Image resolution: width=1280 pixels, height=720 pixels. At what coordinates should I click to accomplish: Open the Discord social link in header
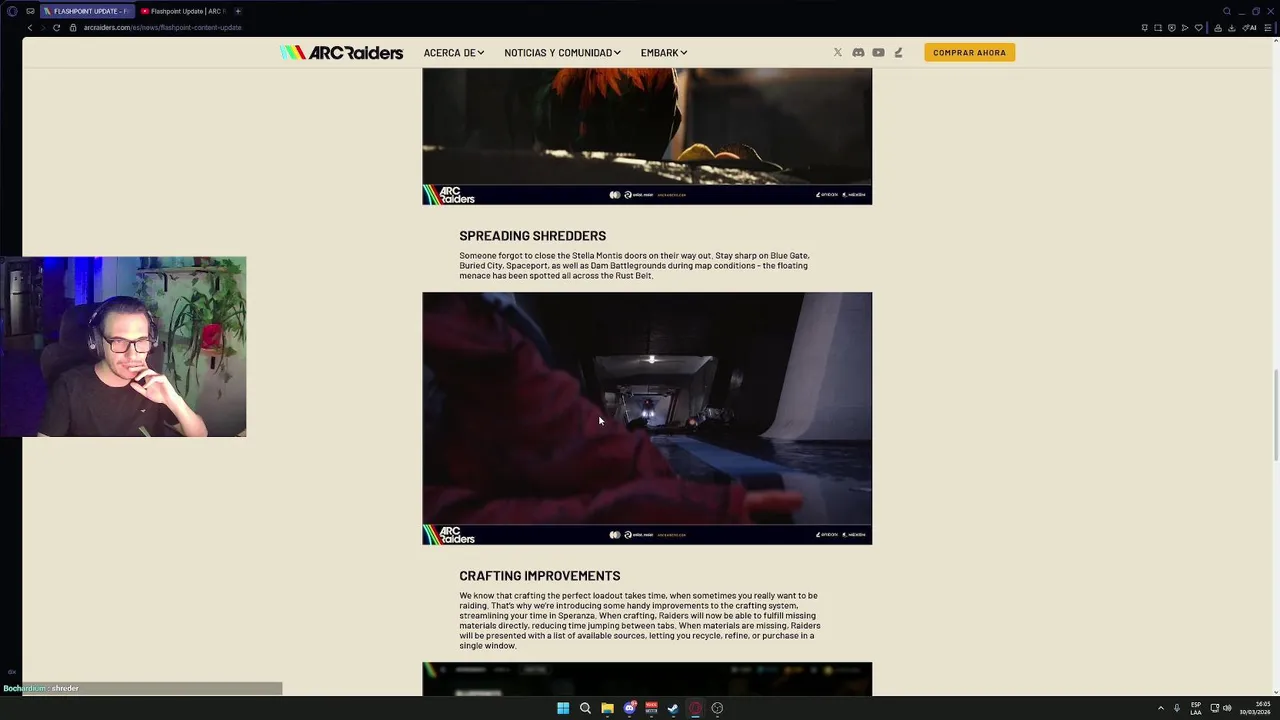858,52
